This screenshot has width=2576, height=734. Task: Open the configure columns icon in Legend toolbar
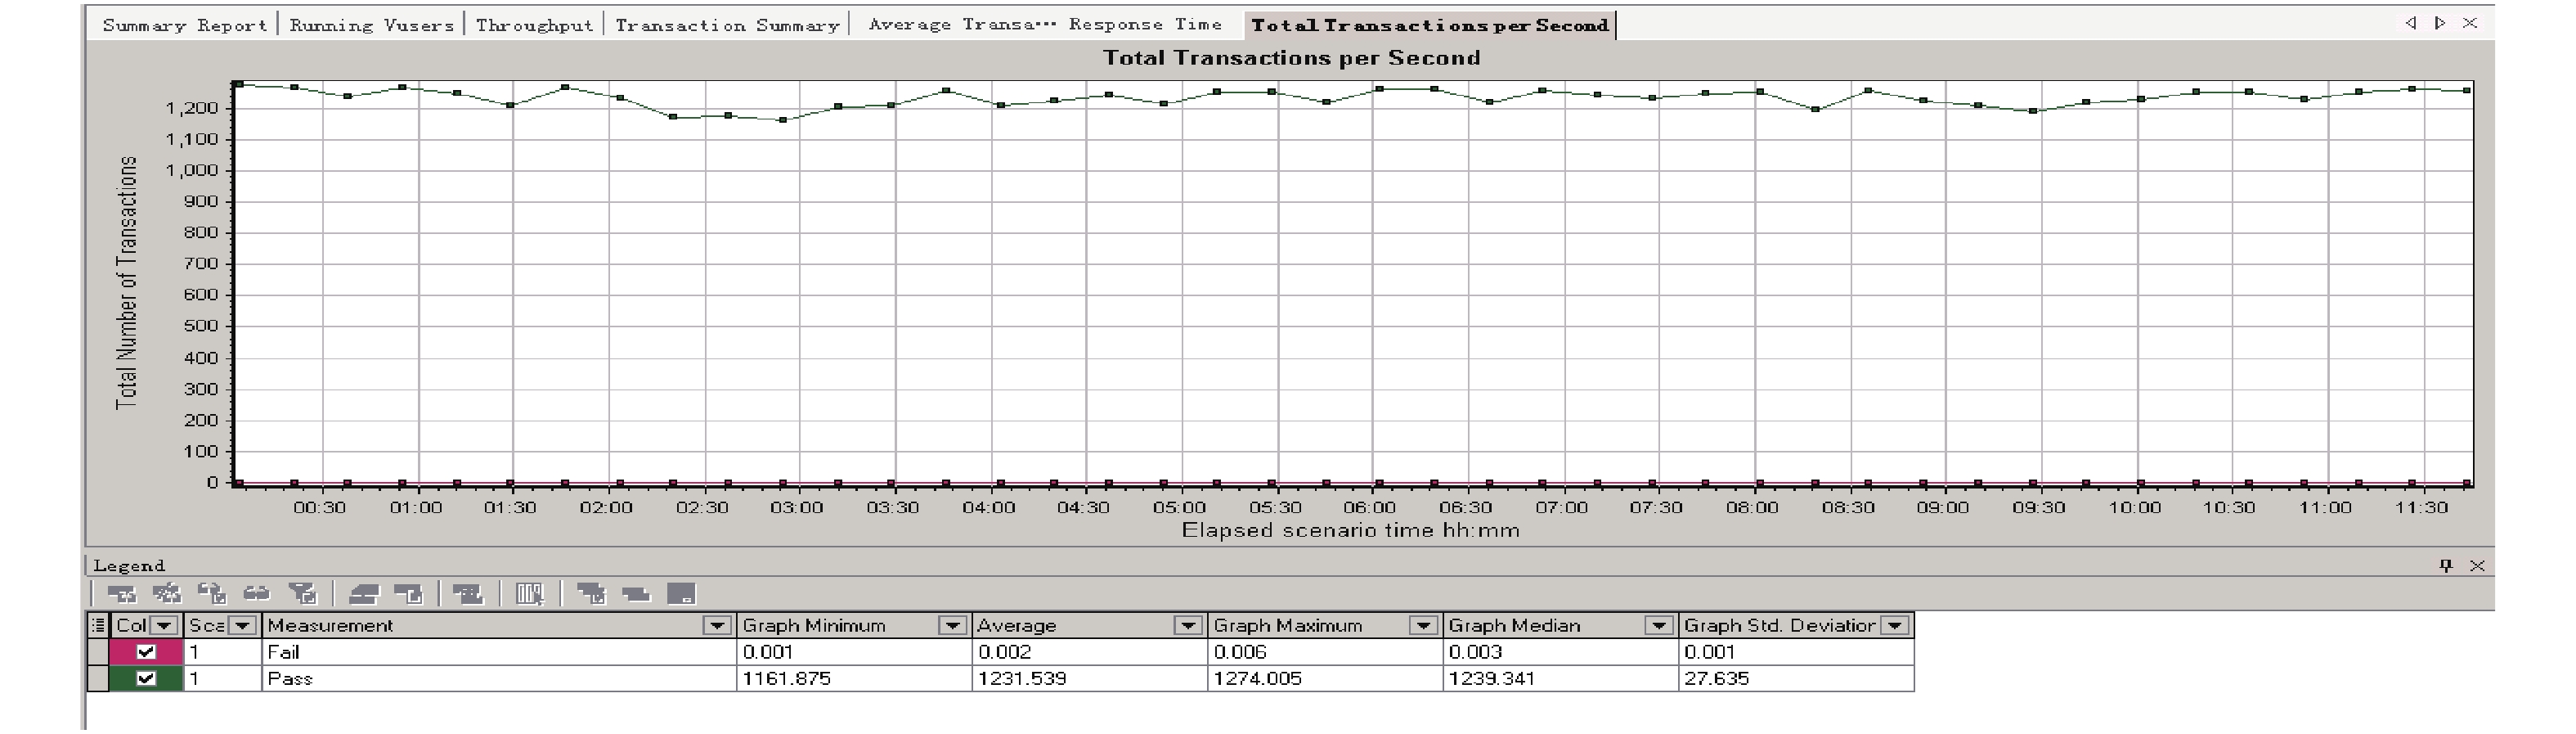530,594
